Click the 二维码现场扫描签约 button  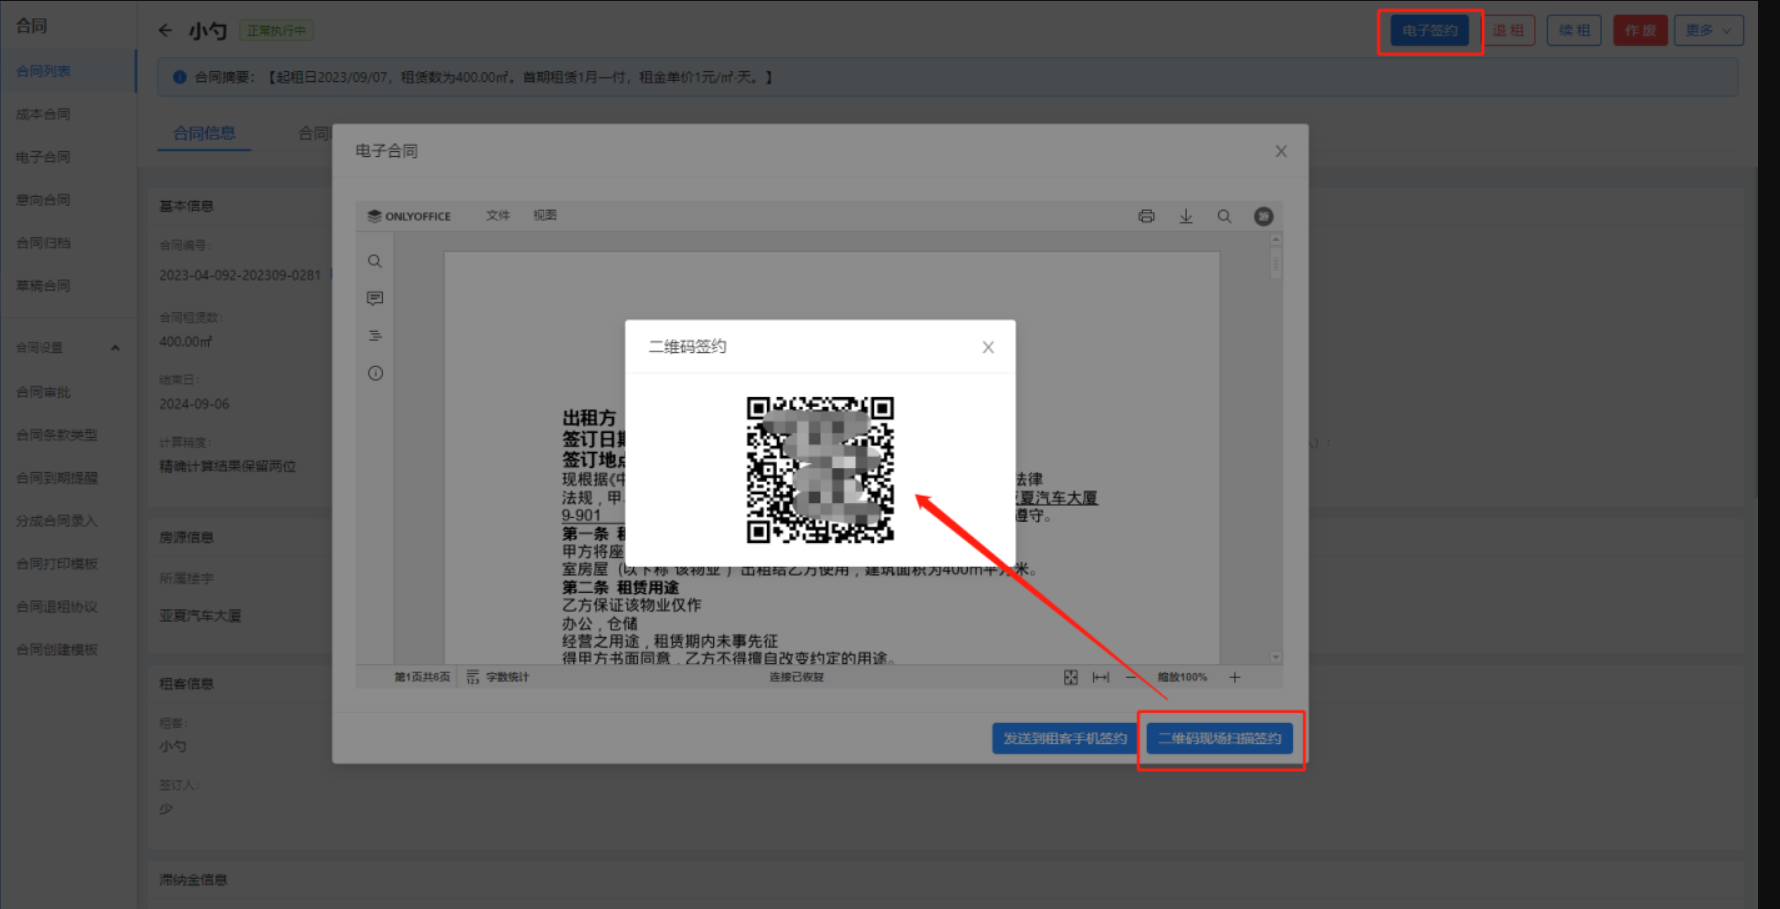tap(1219, 738)
